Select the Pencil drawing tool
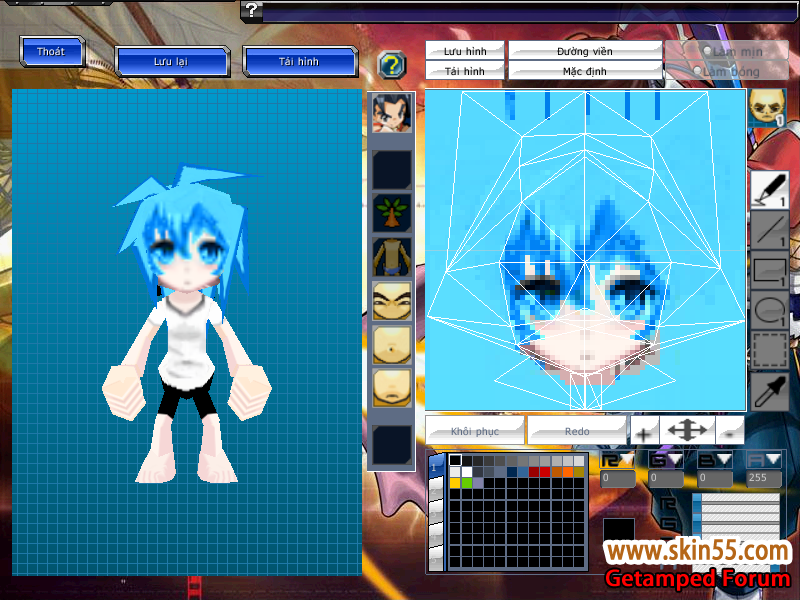Screen dimensions: 800x600 pos(769,190)
